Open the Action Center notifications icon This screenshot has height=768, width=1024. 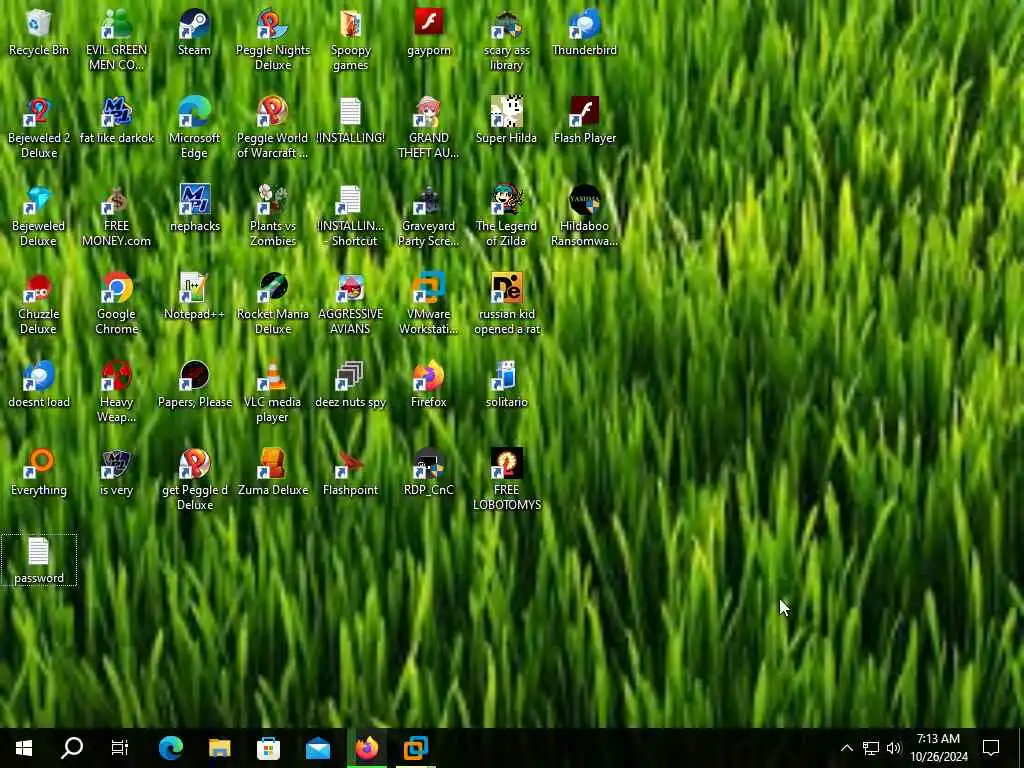(x=991, y=748)
